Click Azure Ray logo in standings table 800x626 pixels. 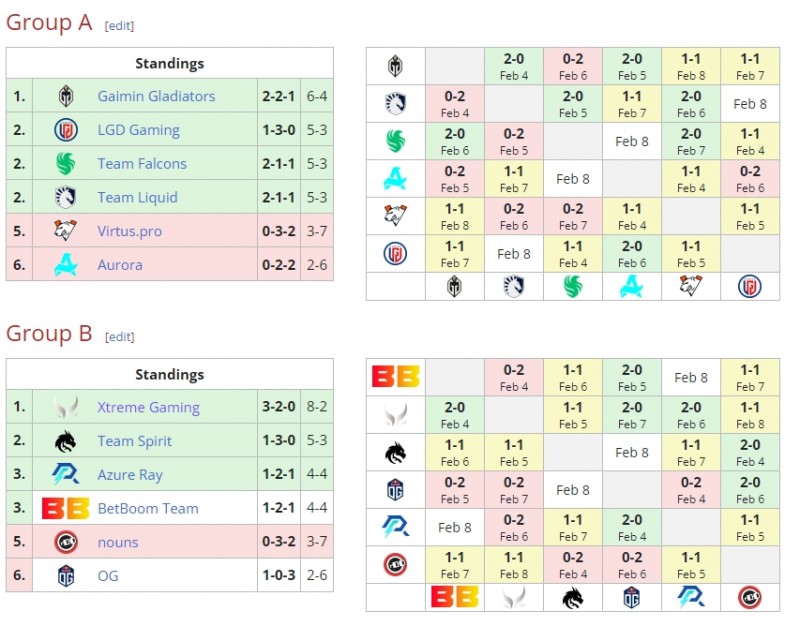tap(66, 475)
